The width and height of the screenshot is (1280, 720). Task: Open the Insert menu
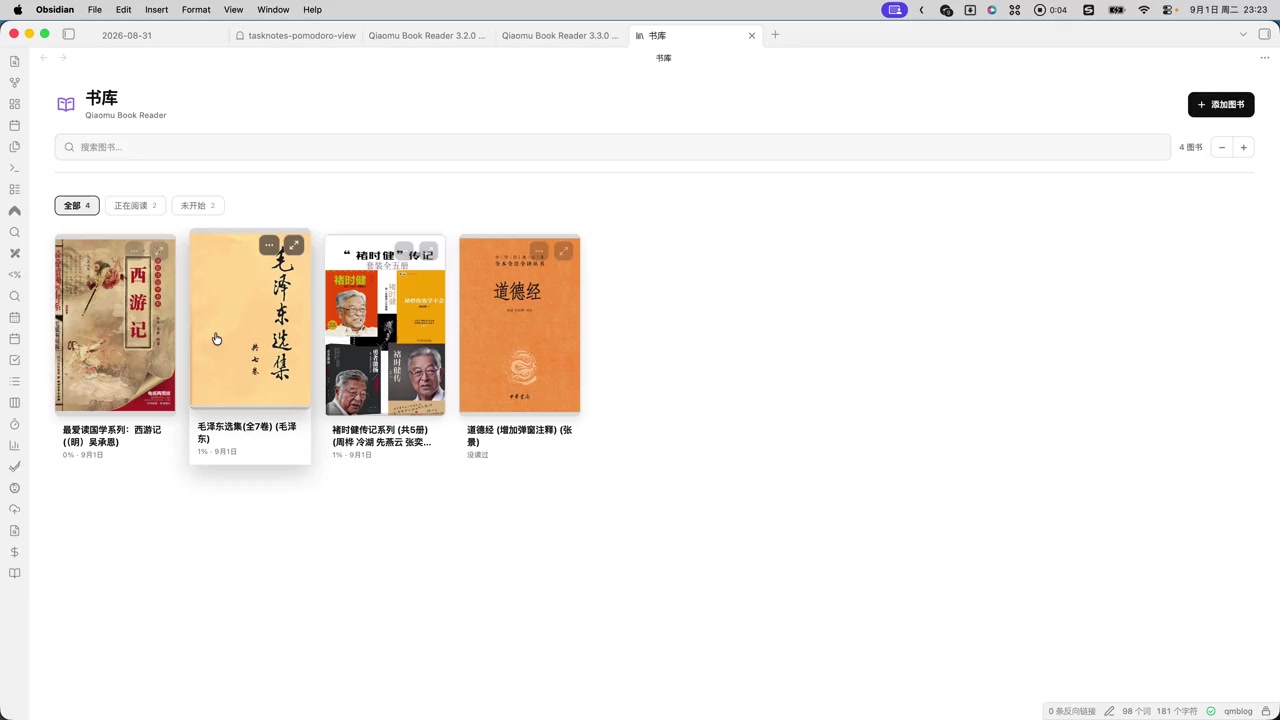coord(156,10)
